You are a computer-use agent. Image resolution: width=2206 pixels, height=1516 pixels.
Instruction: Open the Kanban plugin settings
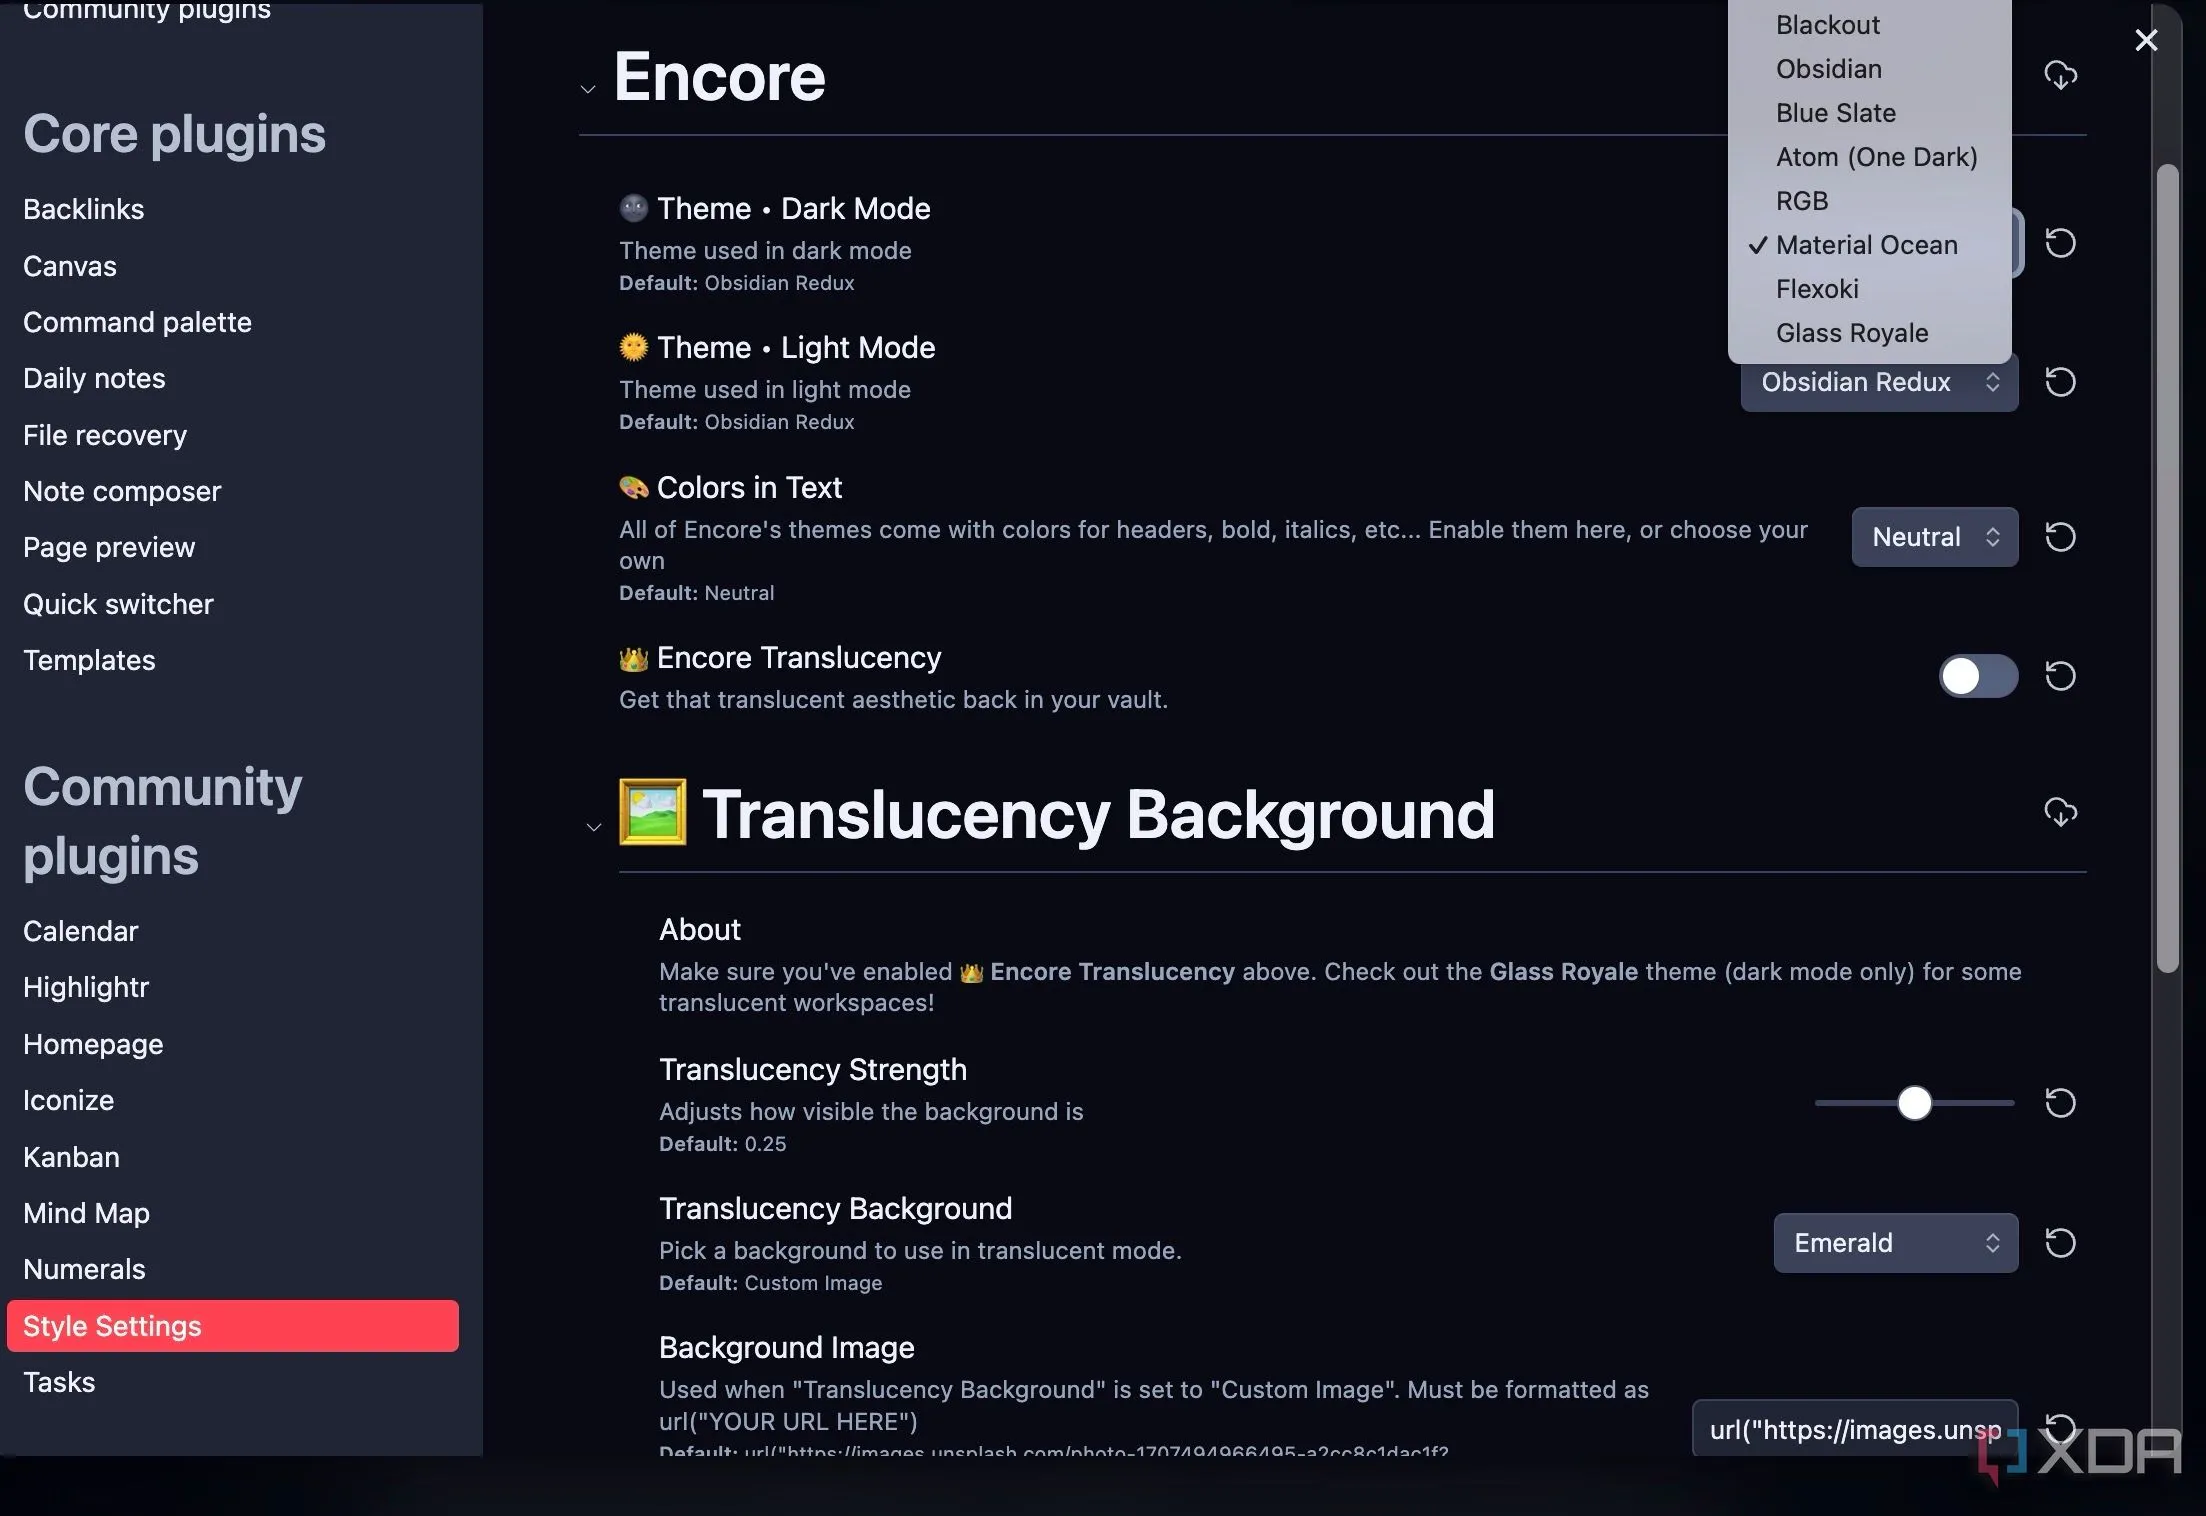point(71,1157)
